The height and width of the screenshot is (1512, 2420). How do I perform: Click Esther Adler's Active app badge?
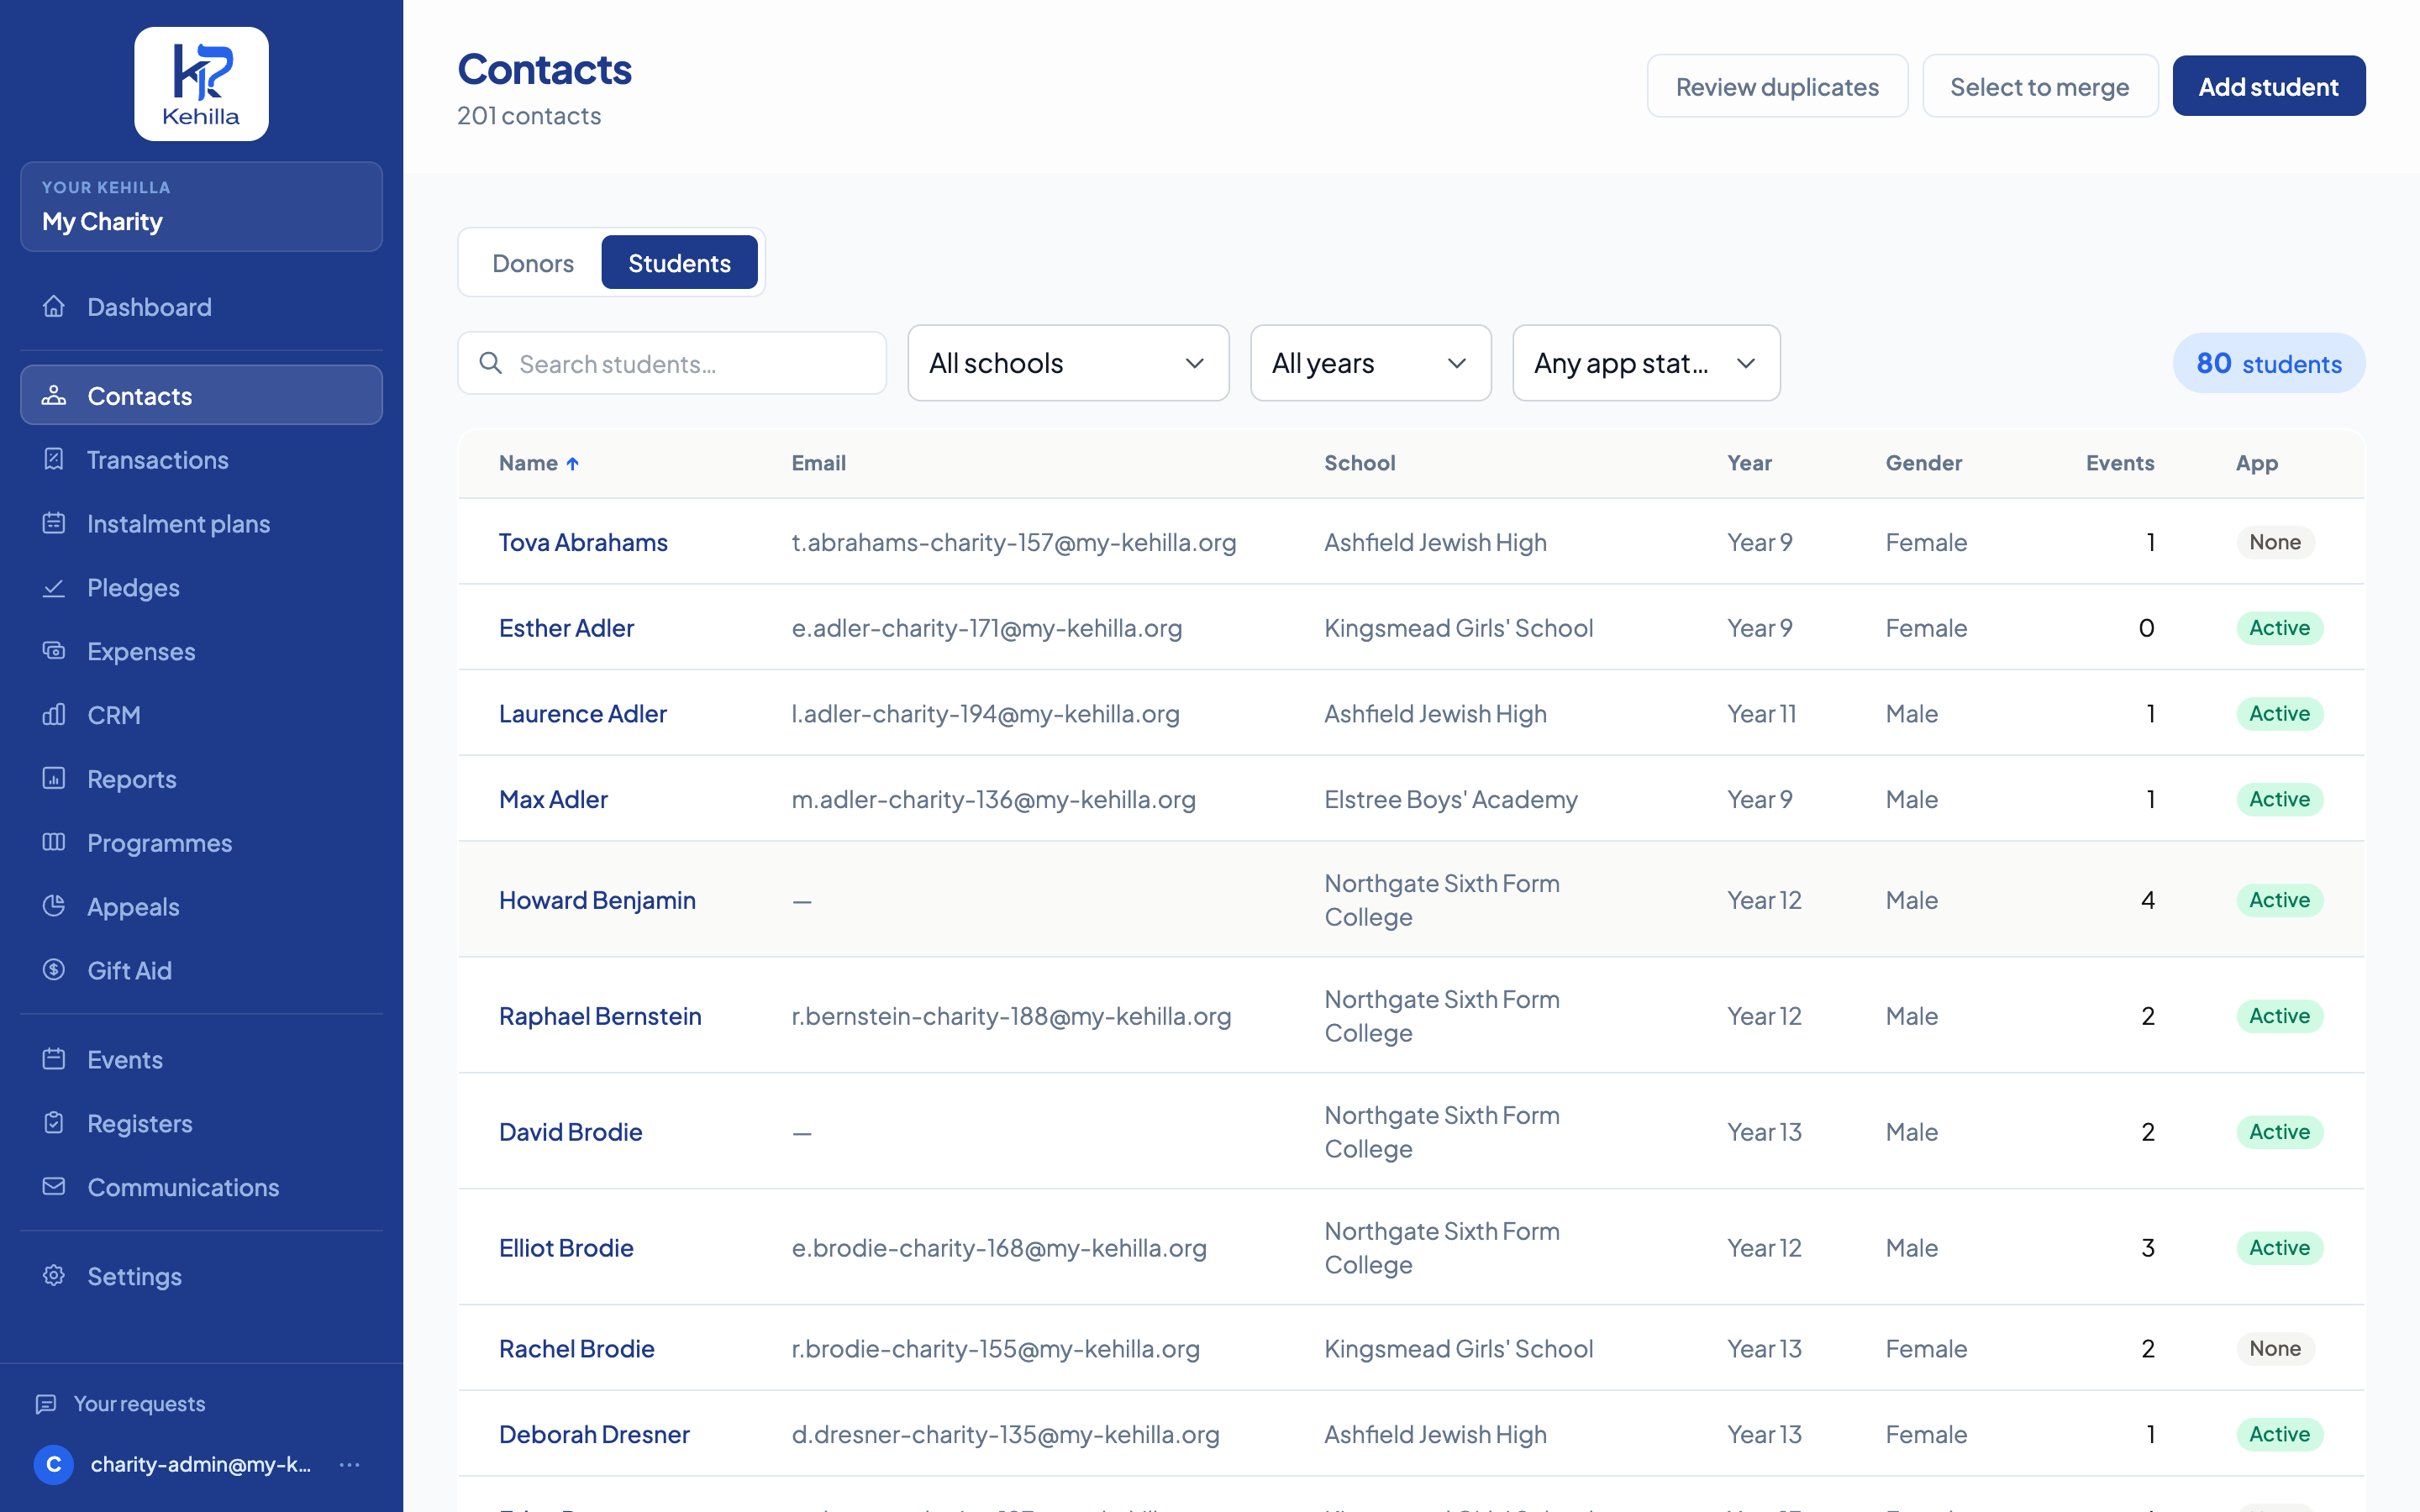tap(2279, 628)
